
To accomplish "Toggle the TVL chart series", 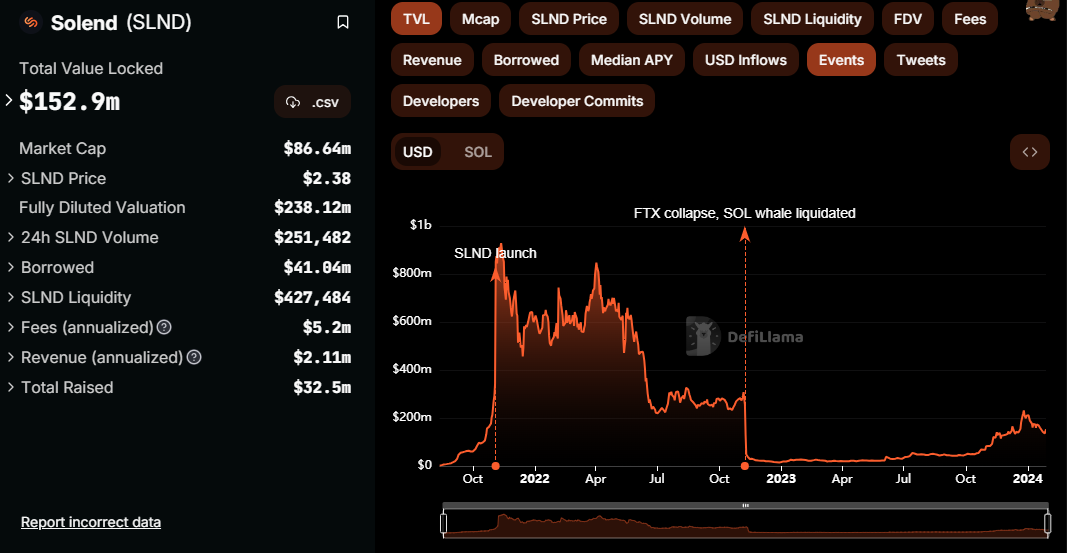I will pyautogui.click(x=416, y=19).
